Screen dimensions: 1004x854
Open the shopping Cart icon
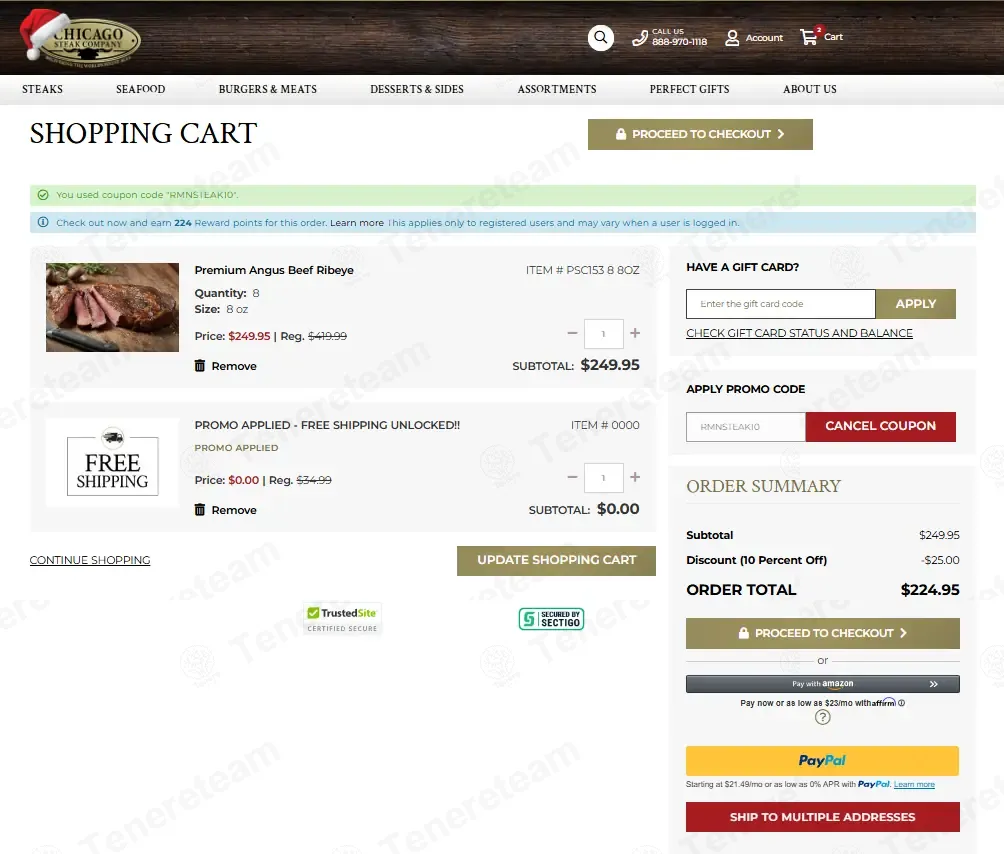click(x=809, y=36)
